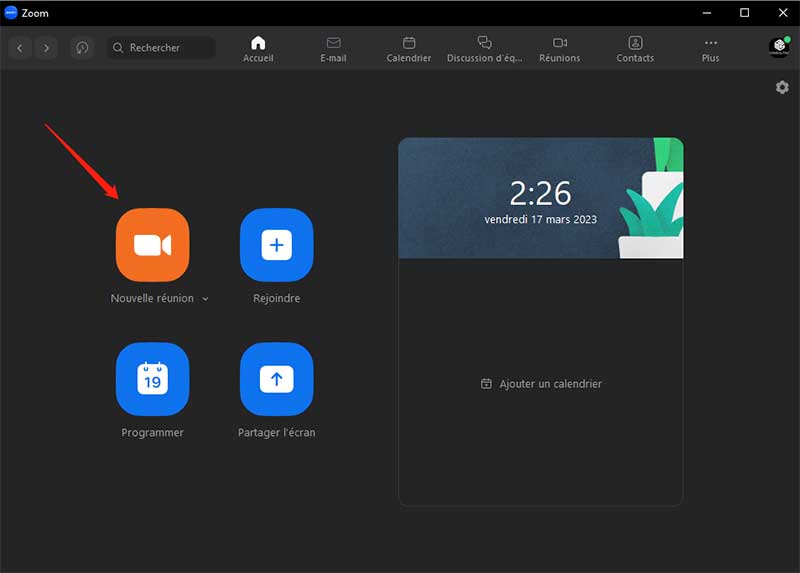This screenshot has height=573, width=800.
Task: Click the Ajouter un calendrier link
Action: point(541,384)
